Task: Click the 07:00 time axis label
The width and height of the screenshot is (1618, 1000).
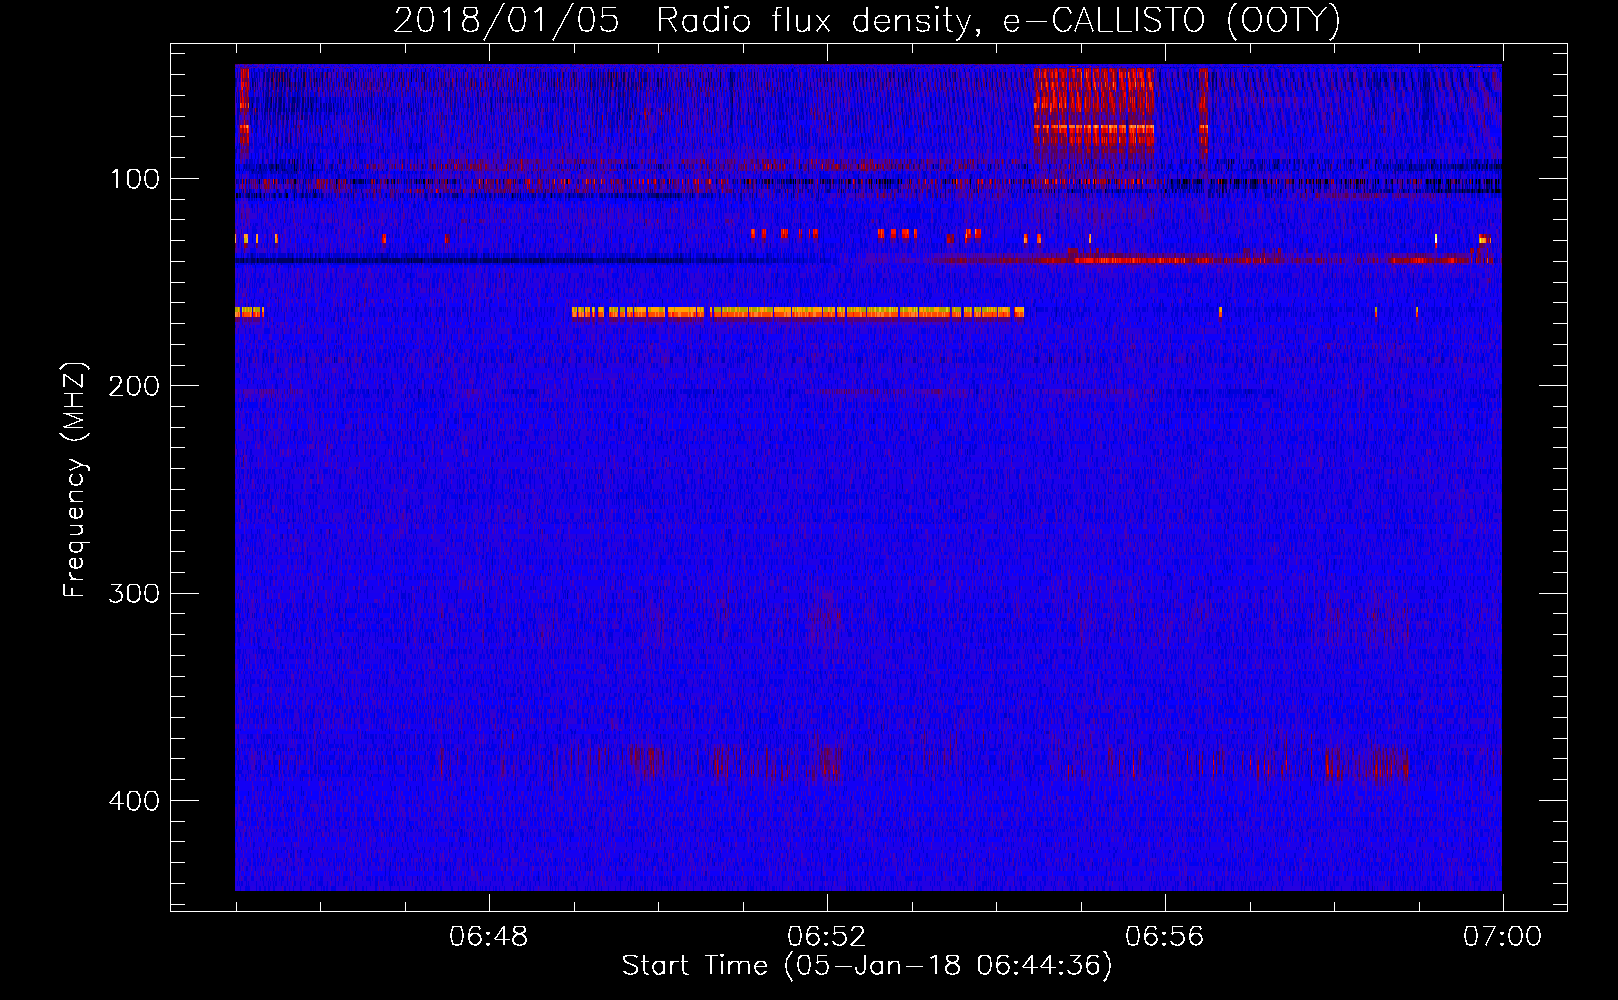Action: point(1503,937)
